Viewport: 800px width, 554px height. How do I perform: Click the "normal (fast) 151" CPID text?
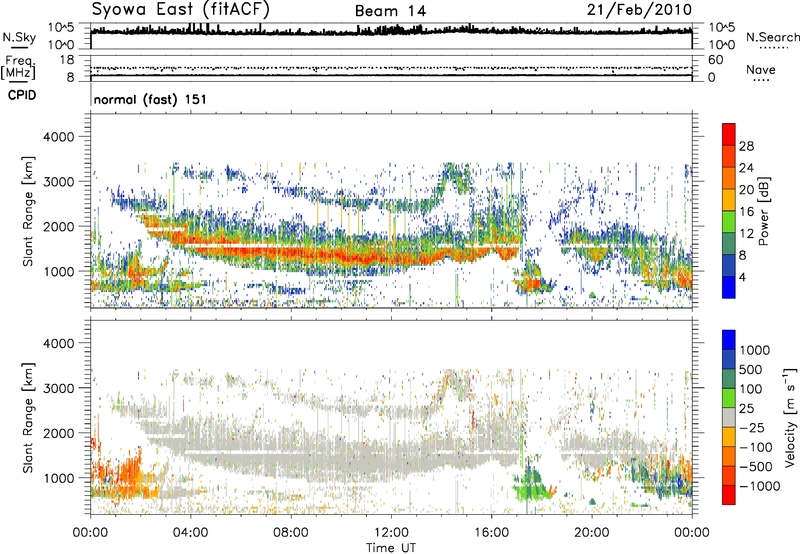(x=150, y=99)
